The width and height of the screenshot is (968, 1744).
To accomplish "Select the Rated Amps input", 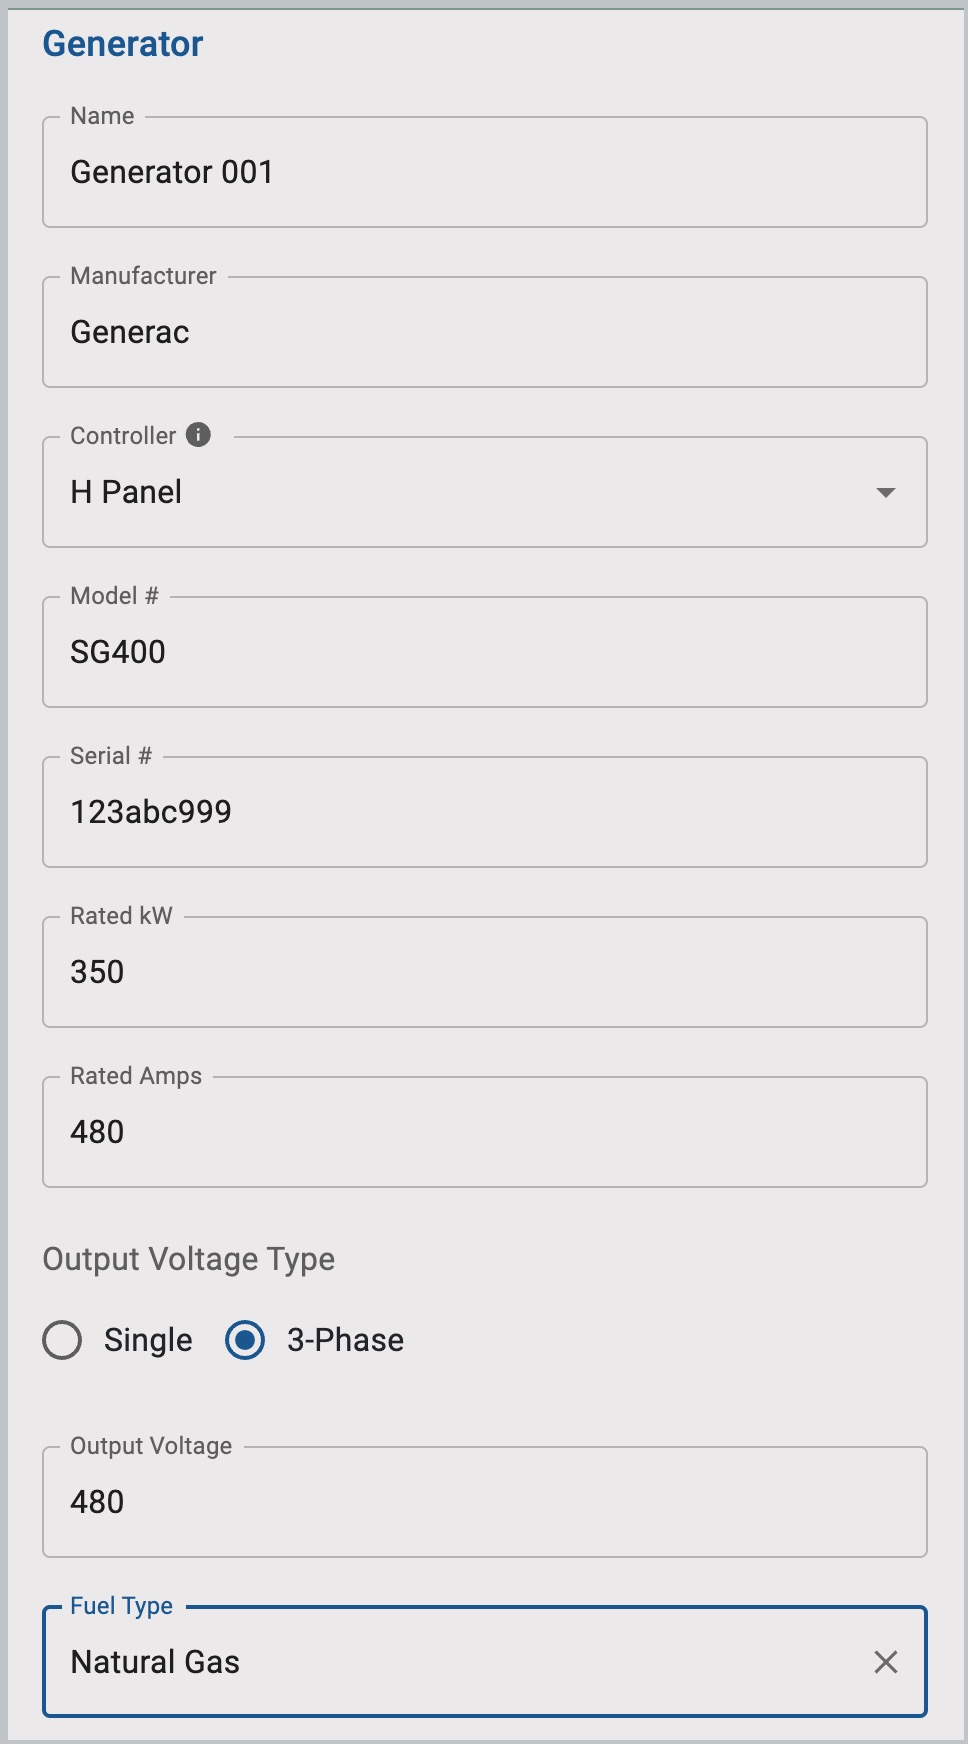I will coord(484,1132).
